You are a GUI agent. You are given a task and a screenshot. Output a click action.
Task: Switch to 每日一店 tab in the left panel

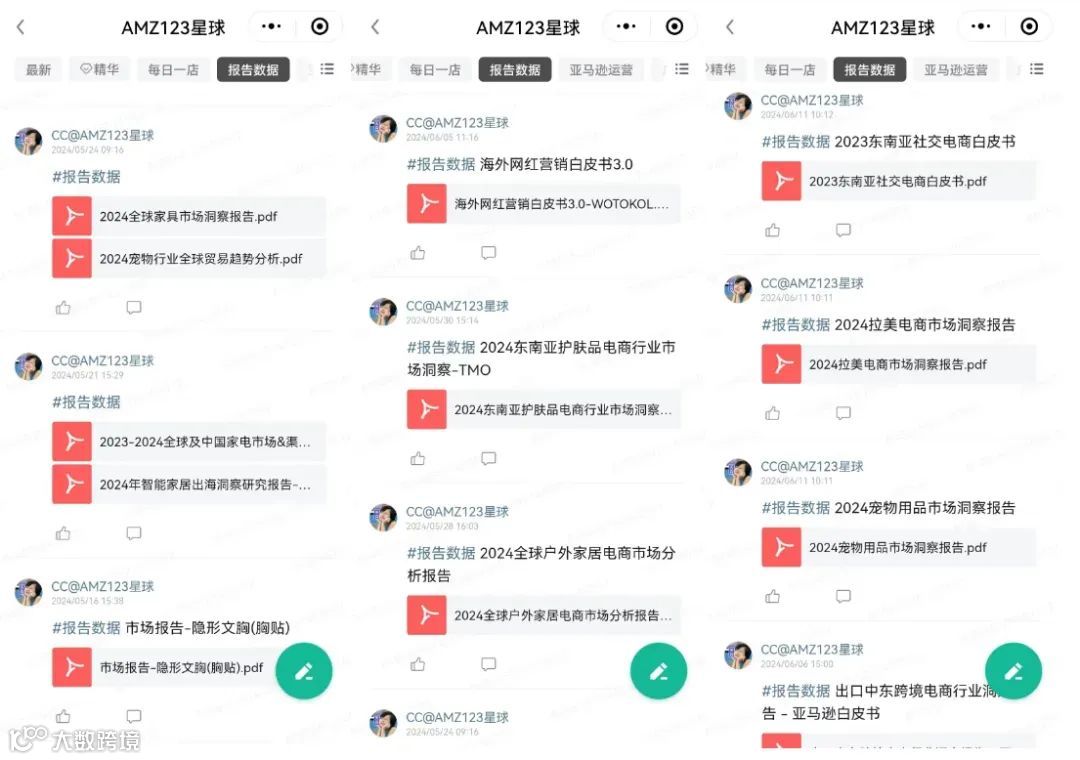(x=173, y=70)
